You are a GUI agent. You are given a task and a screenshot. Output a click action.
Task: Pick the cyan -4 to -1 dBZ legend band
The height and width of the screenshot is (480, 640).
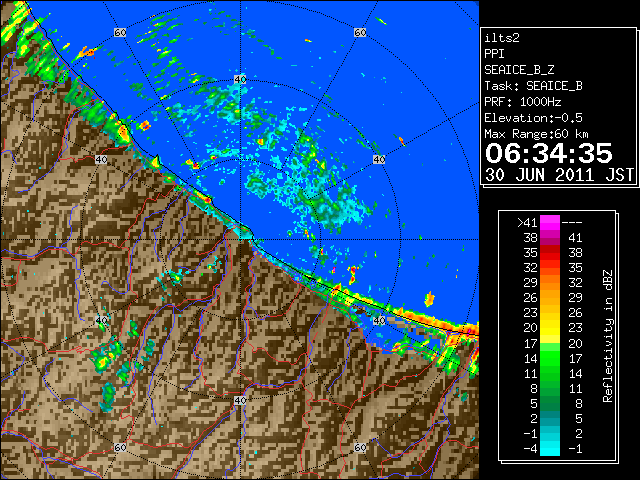550,448
